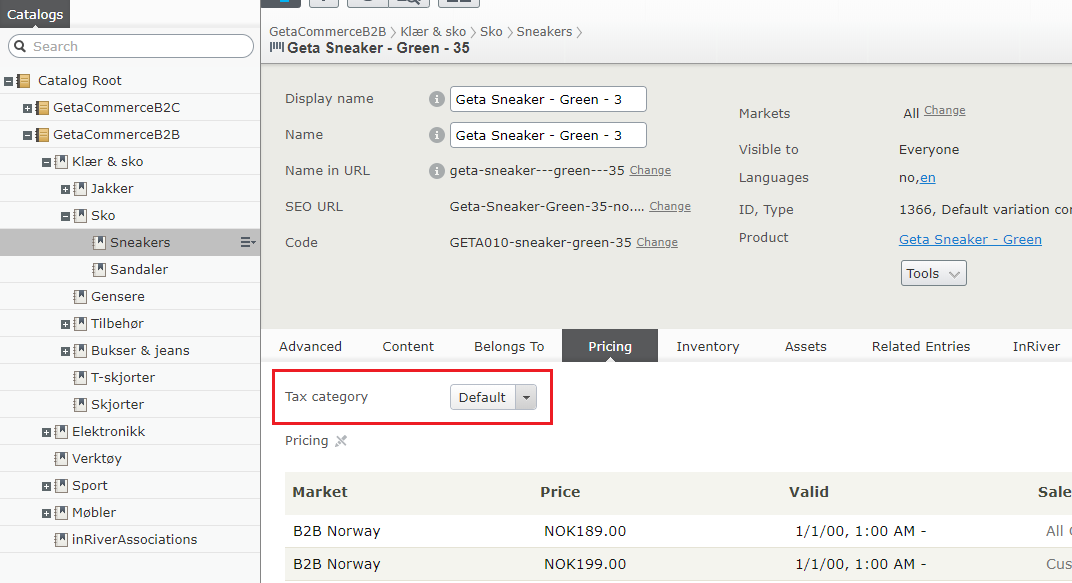
Task: Open the Tax category Default dropdown
Action: click(493, 397)
